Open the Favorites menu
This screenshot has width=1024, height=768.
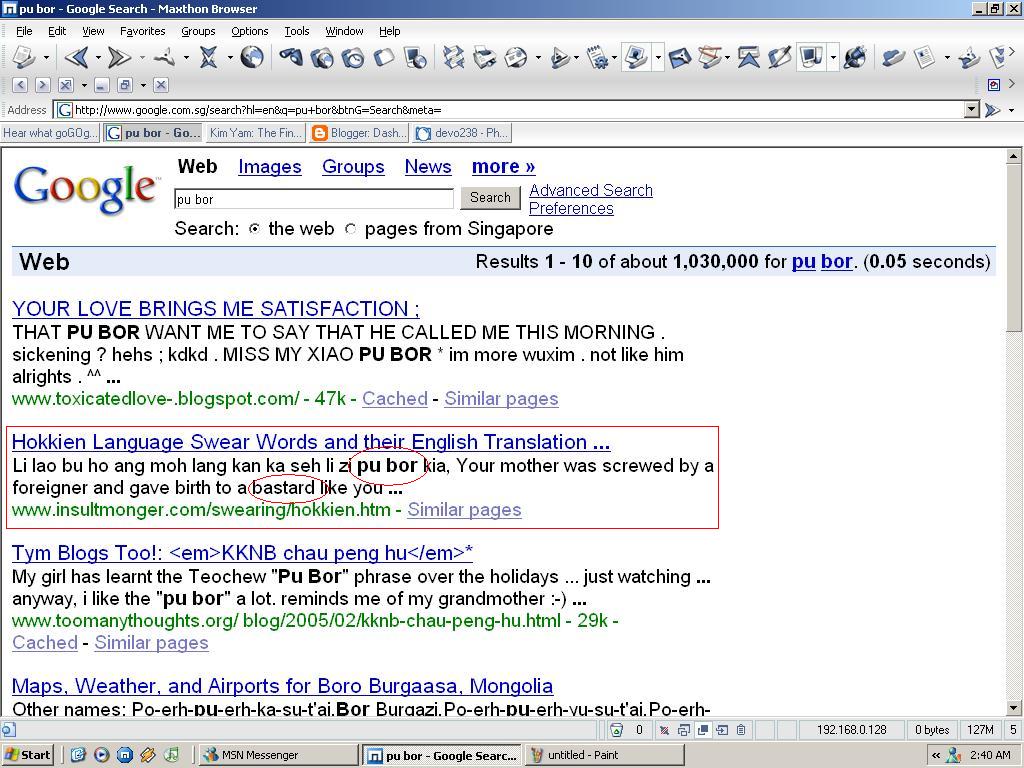click(x=142, y=31)
